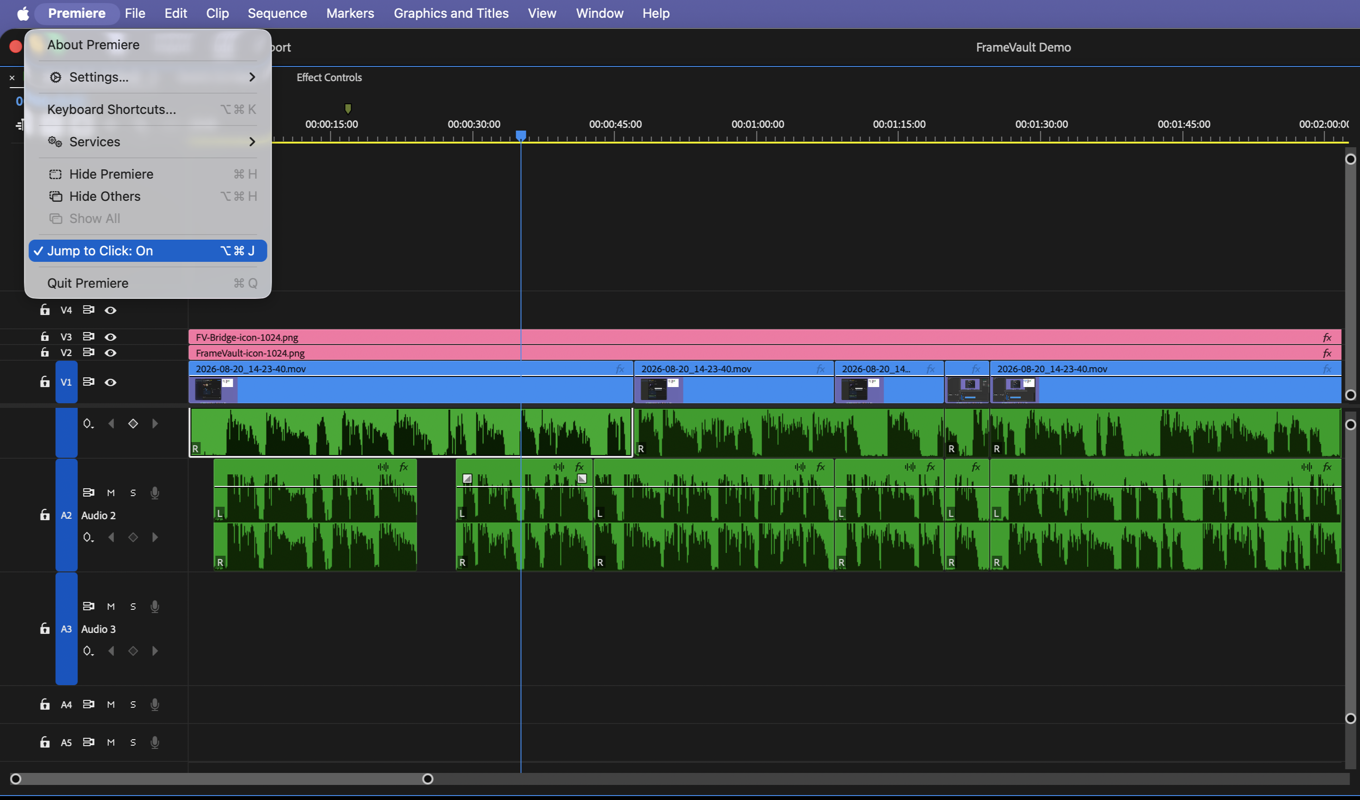Toggle sync lock on track V3
This screenshot has width=1360, height=800.
88,337
